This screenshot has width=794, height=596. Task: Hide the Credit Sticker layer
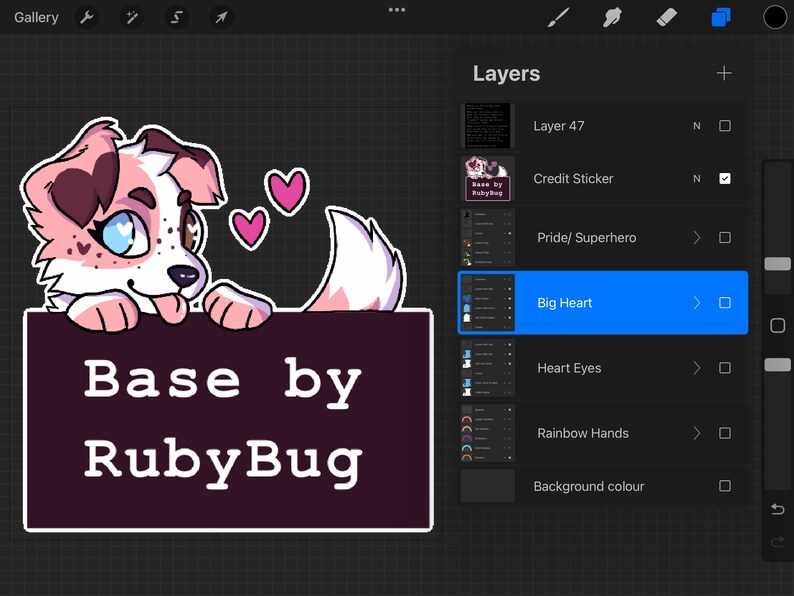[x=725, y=178]
